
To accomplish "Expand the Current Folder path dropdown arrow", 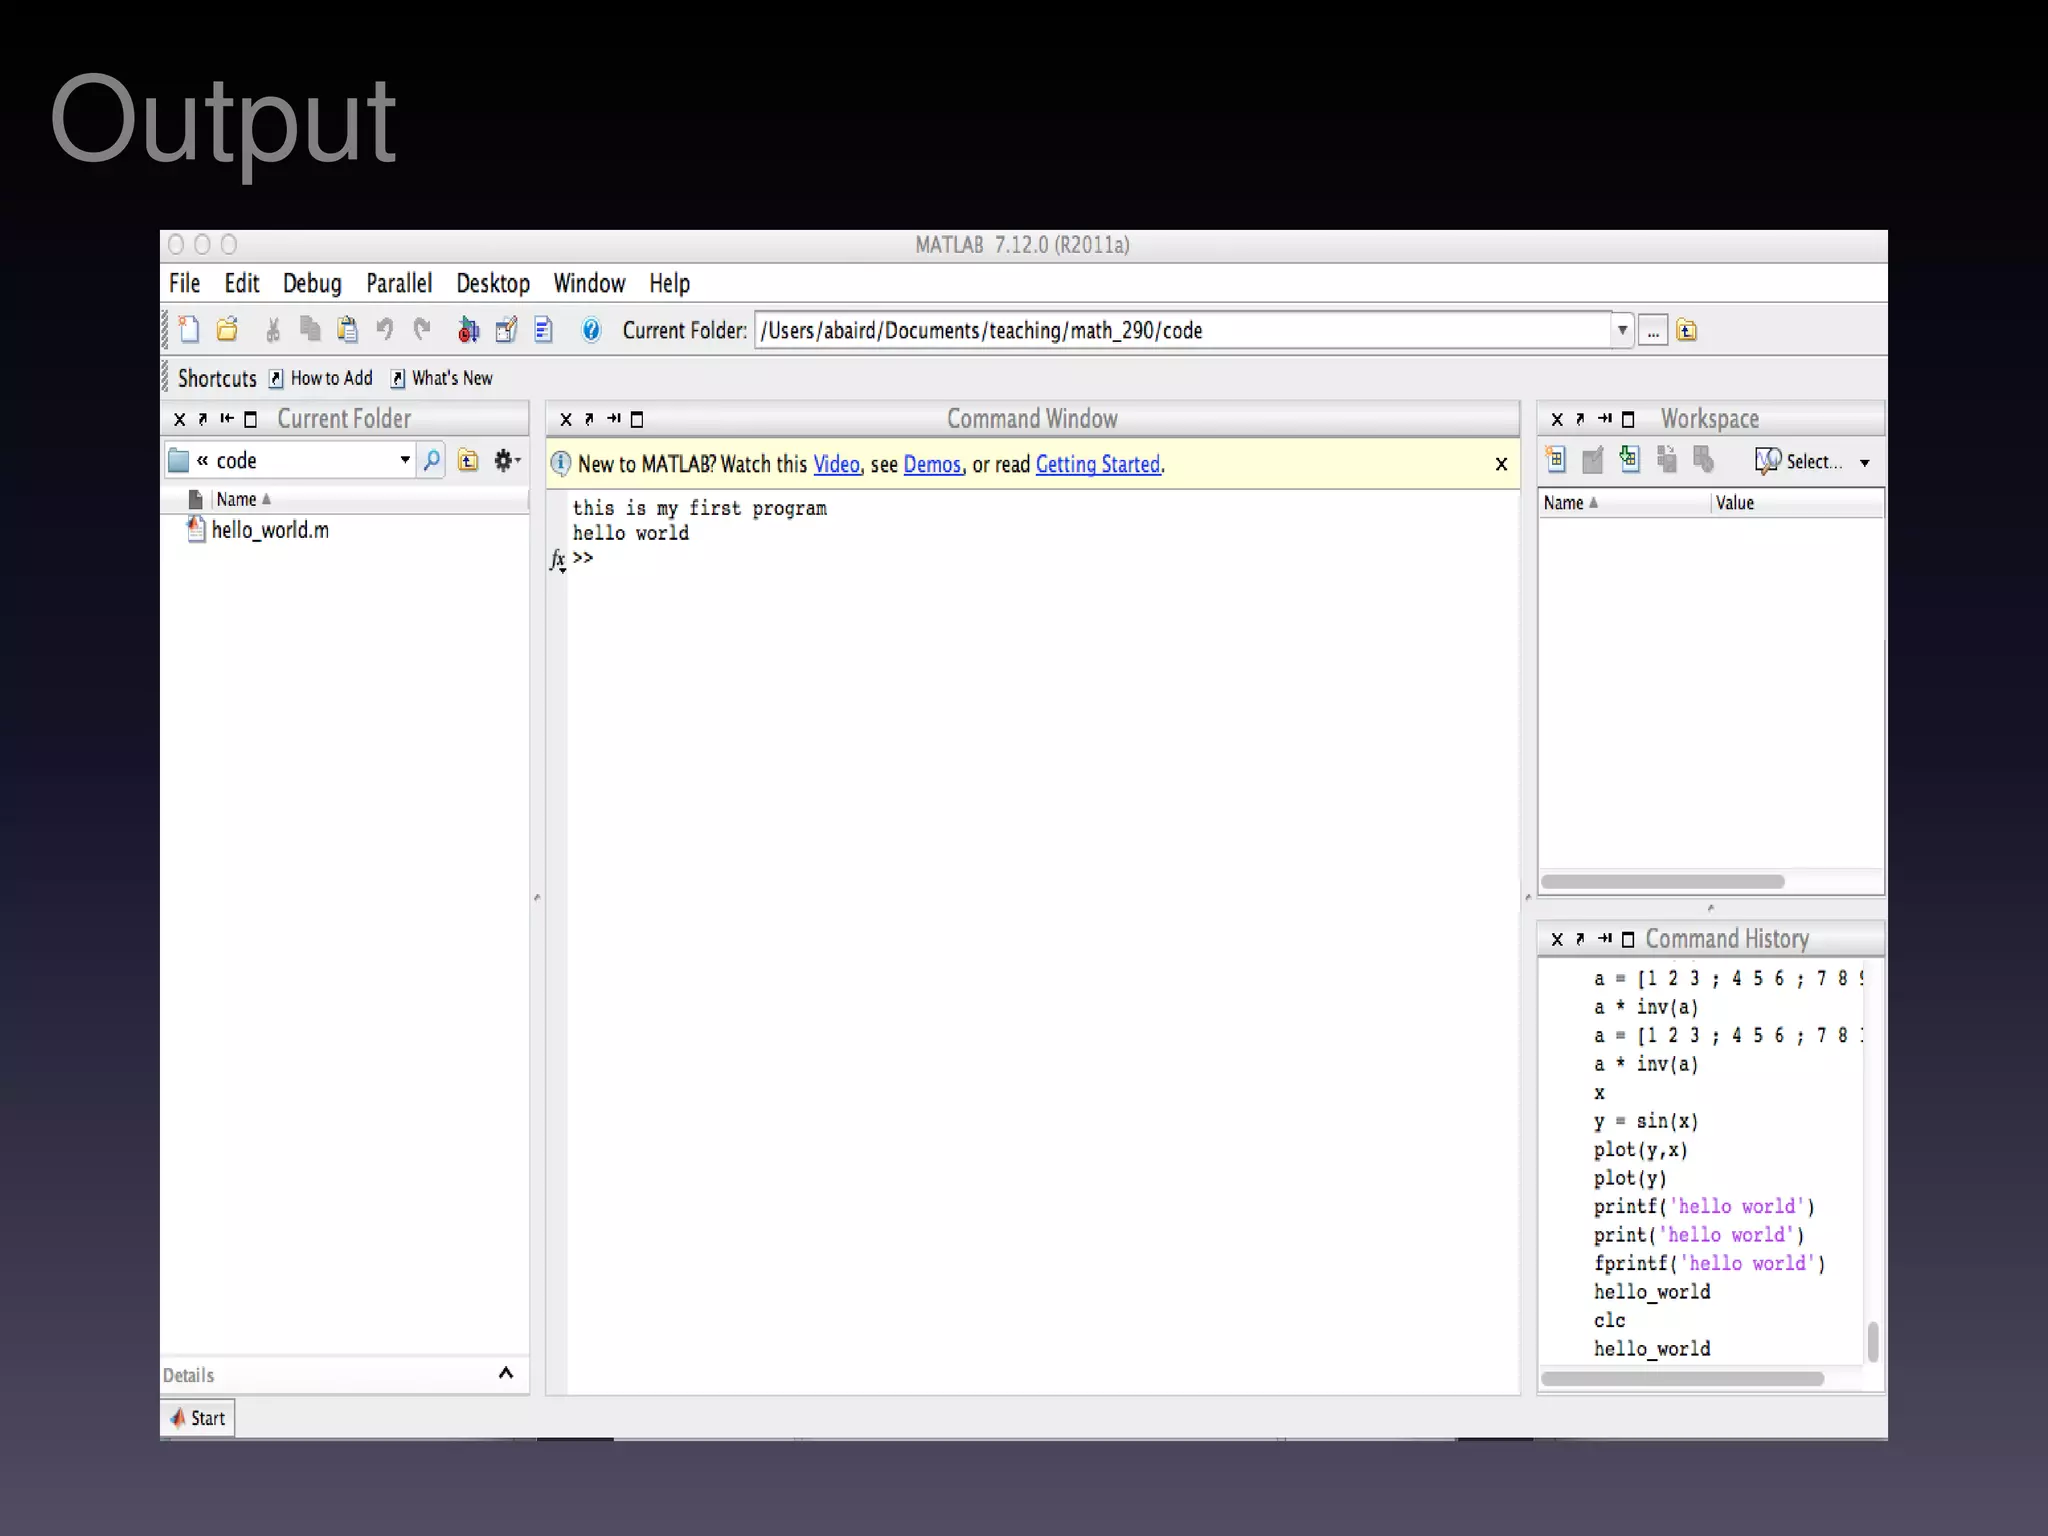I will (1622, 330).
